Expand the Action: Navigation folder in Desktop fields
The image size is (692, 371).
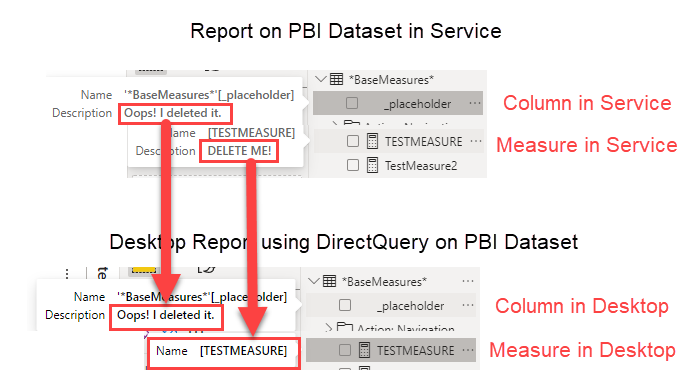328,328
